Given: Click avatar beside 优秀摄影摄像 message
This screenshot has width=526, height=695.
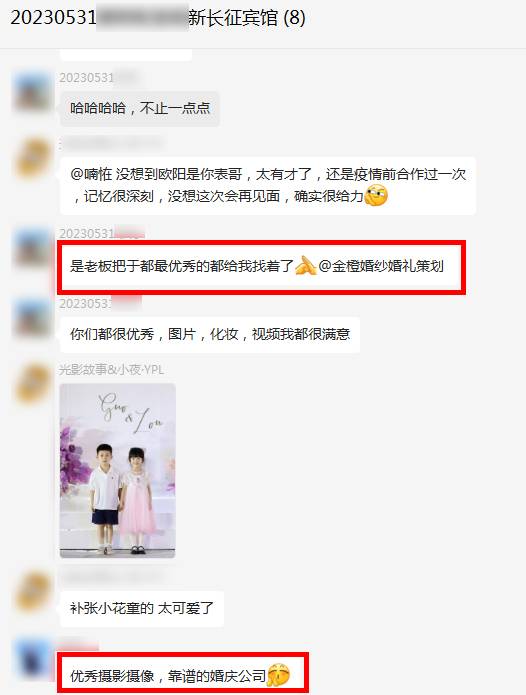Looking at the screenshot, I should [32, 659].
